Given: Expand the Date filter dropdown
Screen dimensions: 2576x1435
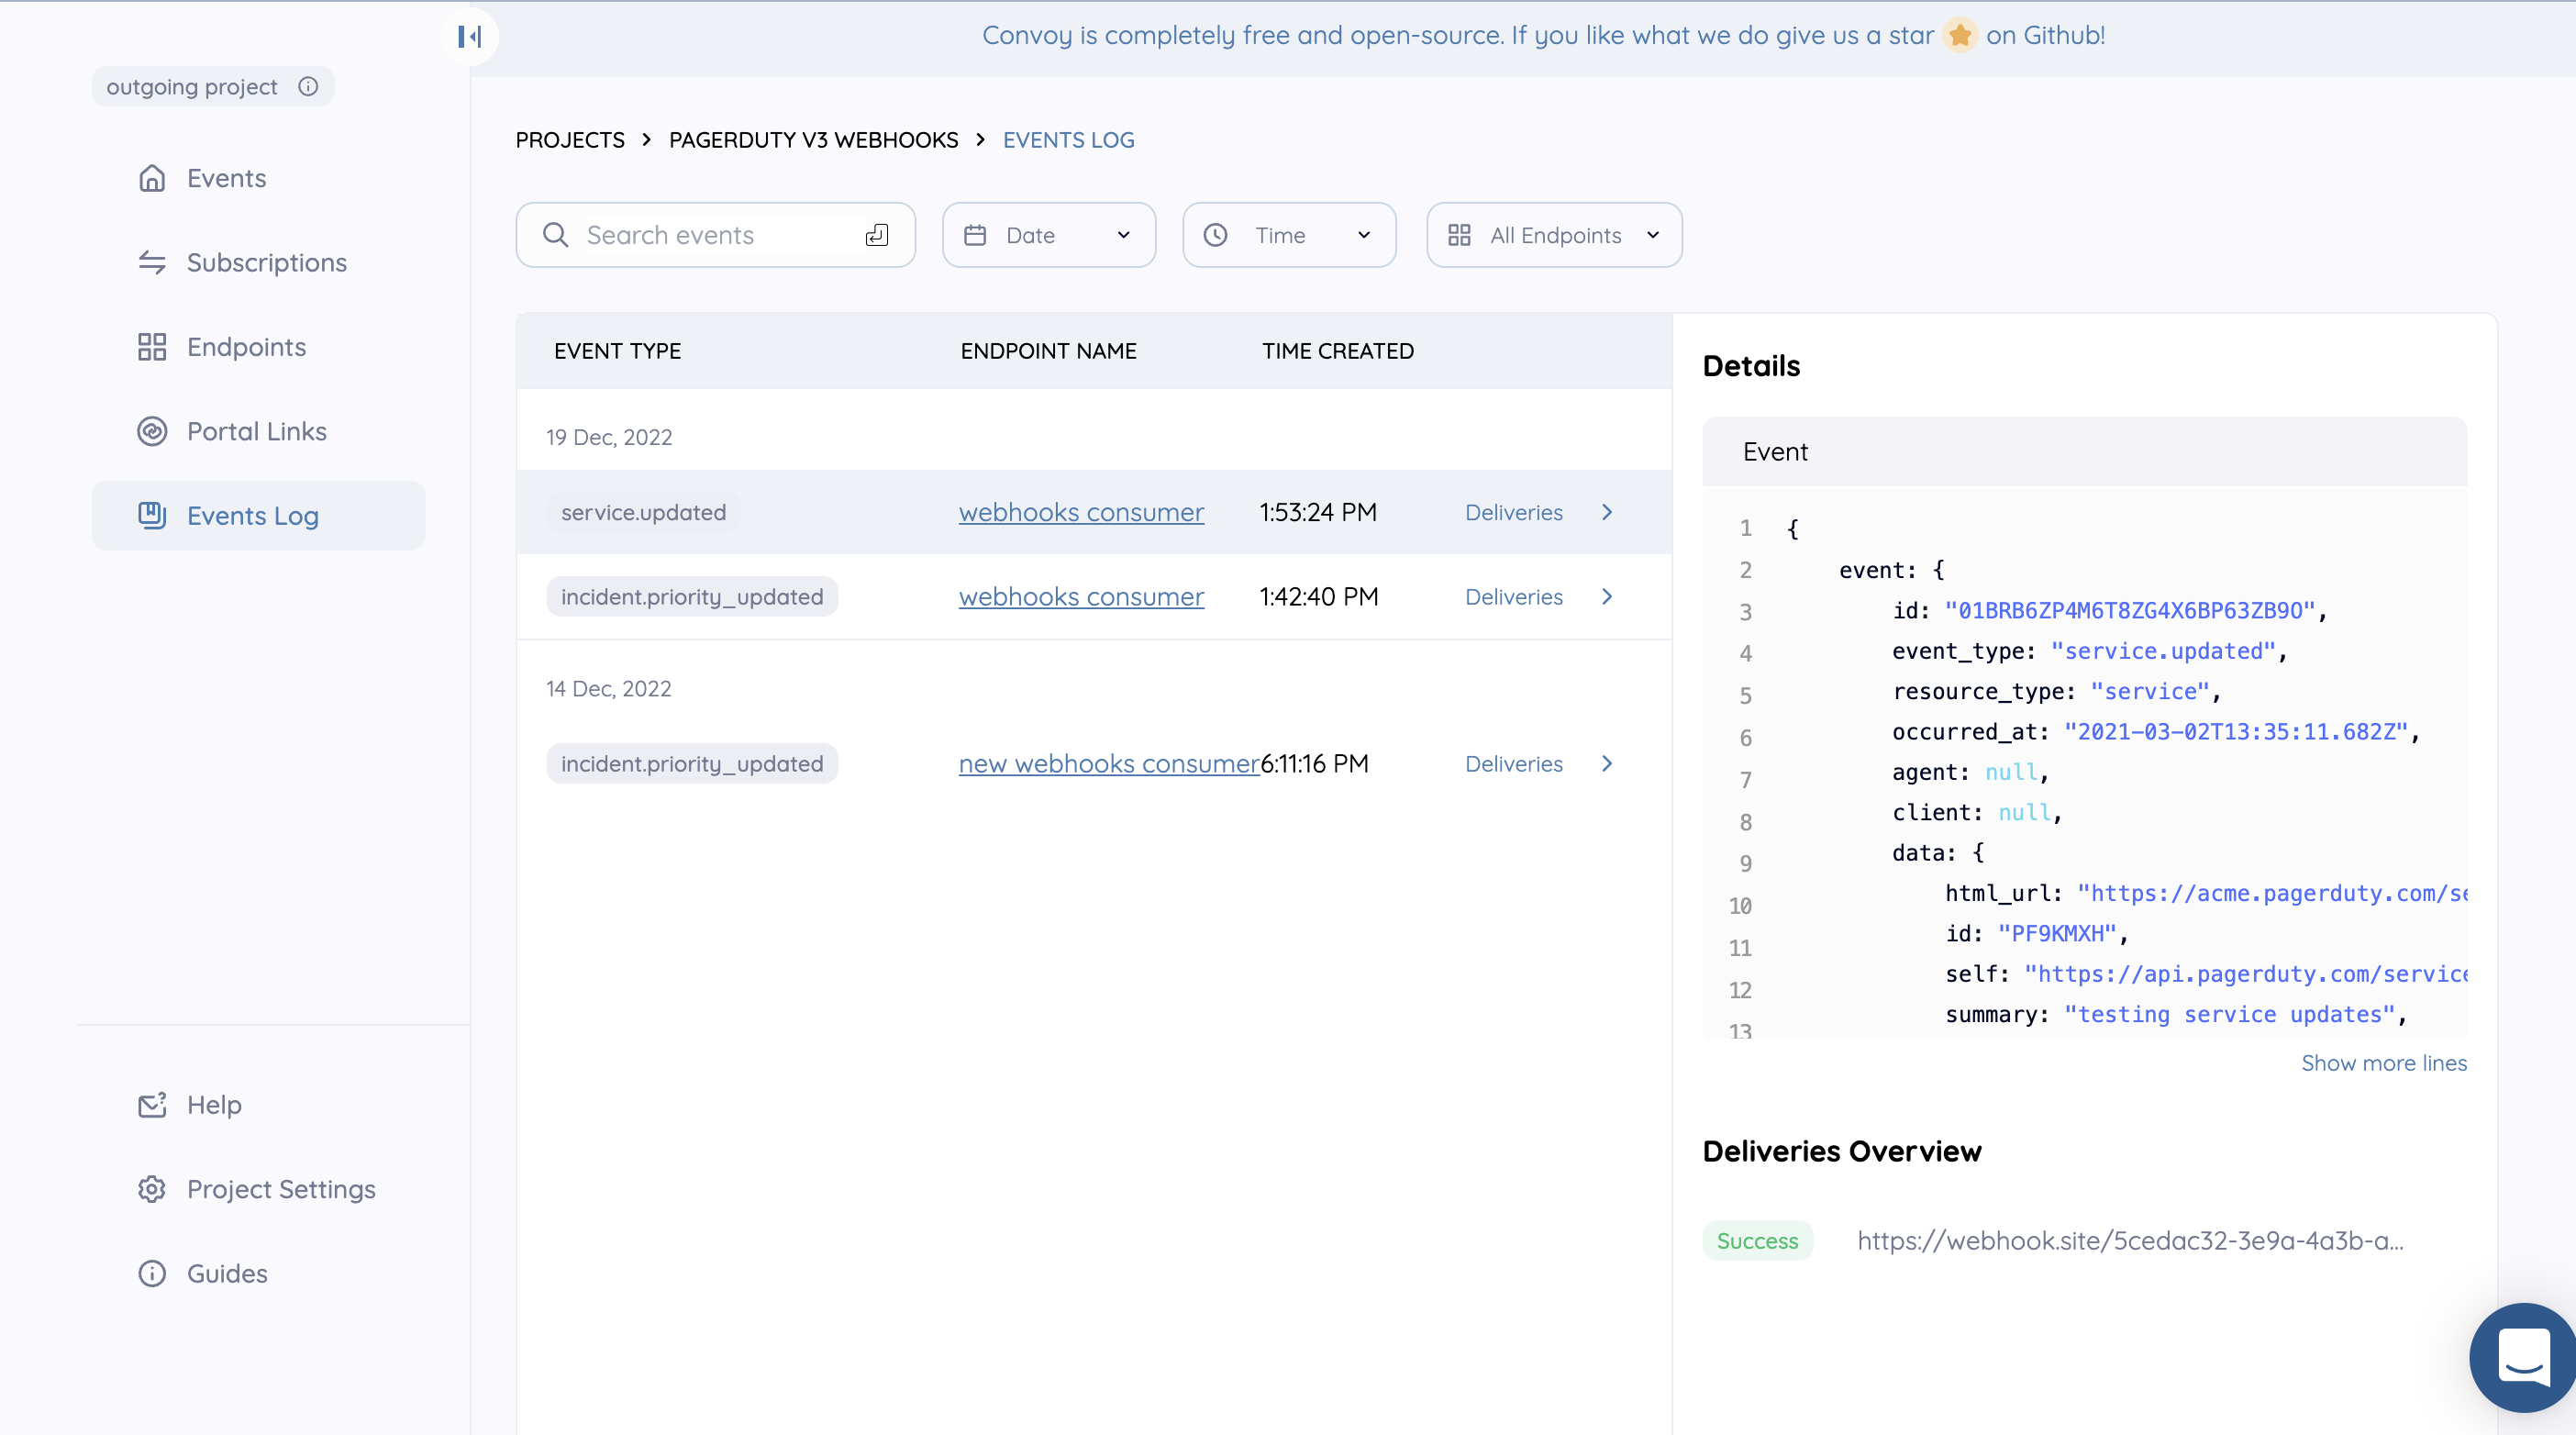Looking at the screenshot, I should coord(1048,235).
